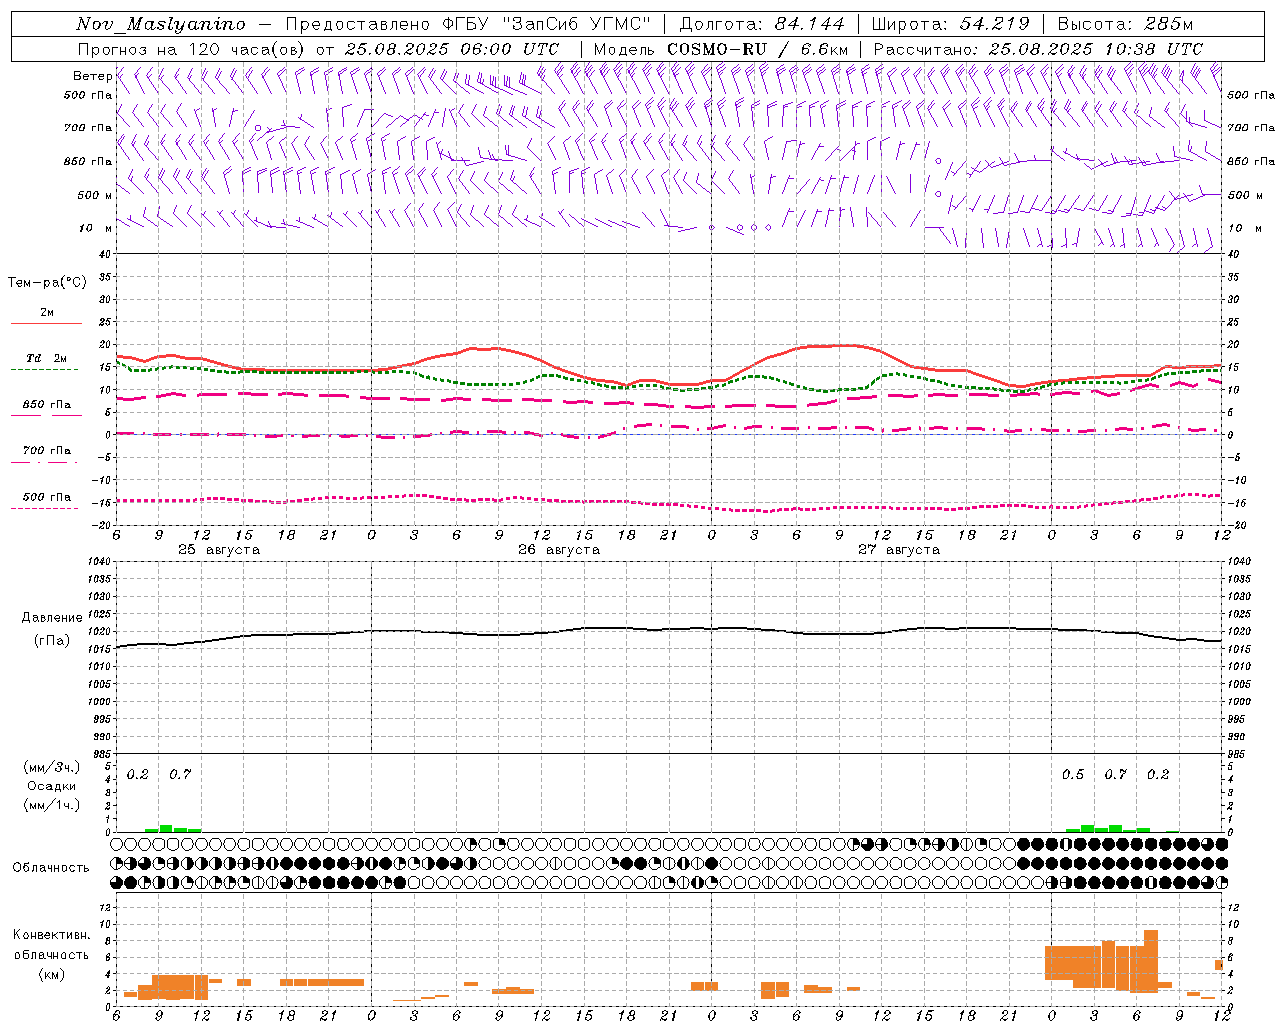Click the 'Давление' pressure panel label
Viewport: 1280px width, 1024px height.
[x=52, y=618]
